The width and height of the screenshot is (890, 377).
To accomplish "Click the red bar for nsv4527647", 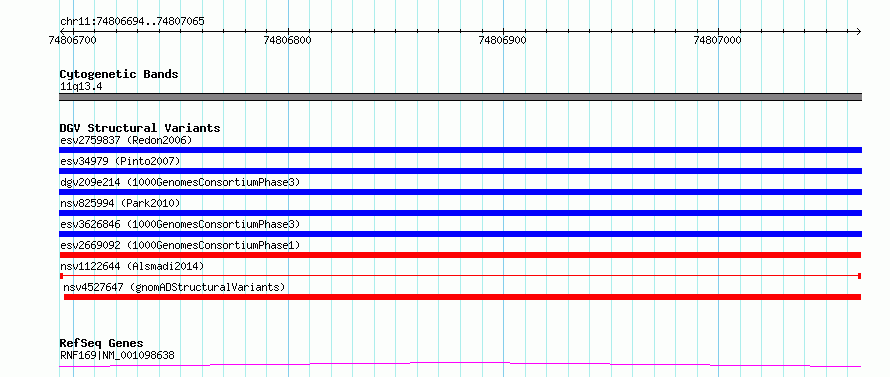I will tap(463, 297).
